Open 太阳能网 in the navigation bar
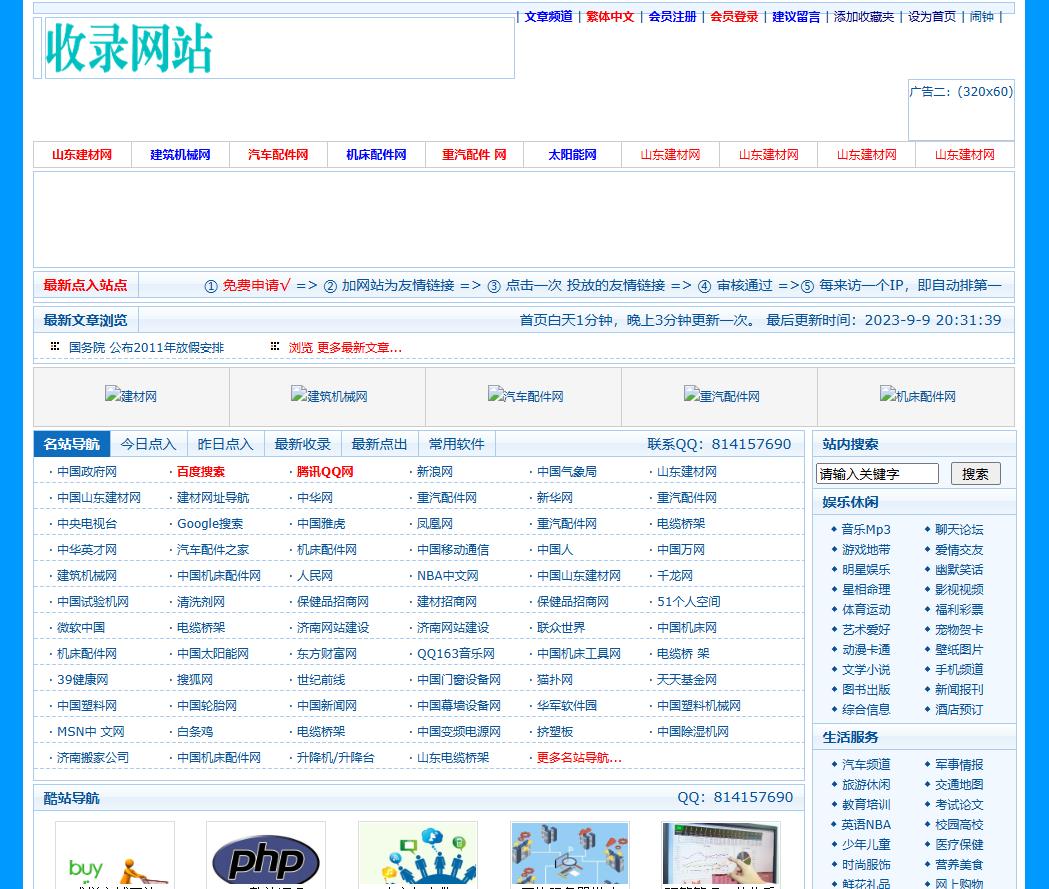The height and width of the screenshot is (889, 1049). tap(572, 155)
